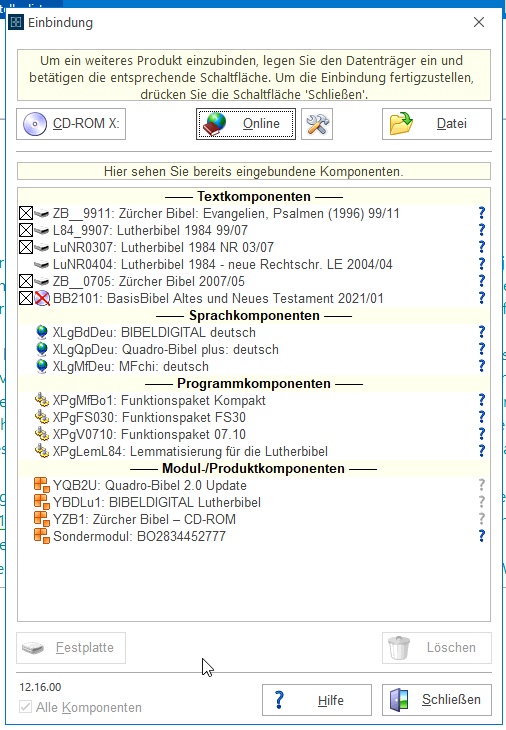This screenshot has width=506, height=730.
Task: Open the tools settings wrench icon
Action: pyautogui.click(x=317, y=124)
